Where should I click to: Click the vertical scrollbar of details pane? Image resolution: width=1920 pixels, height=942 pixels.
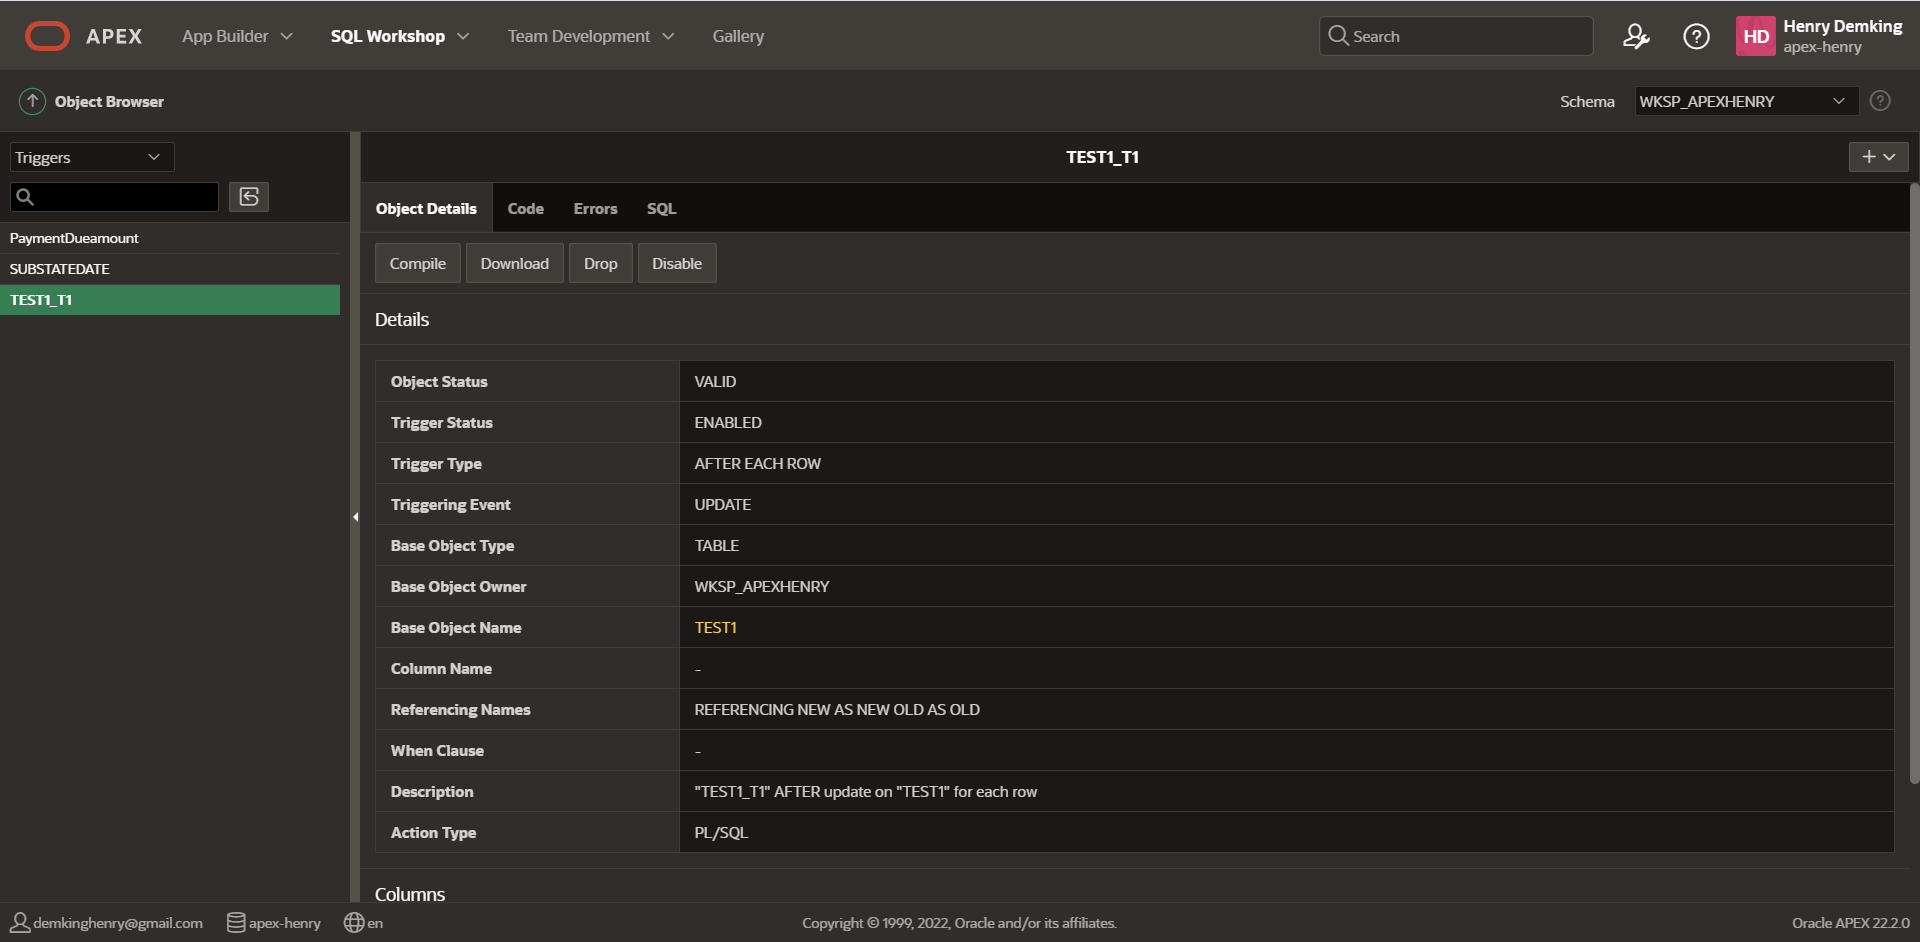(x=1914, y=483)
